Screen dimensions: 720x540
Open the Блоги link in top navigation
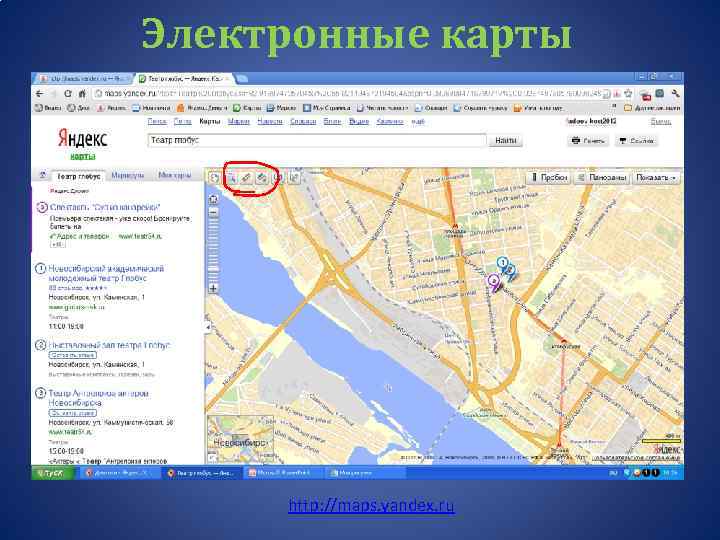332,122
